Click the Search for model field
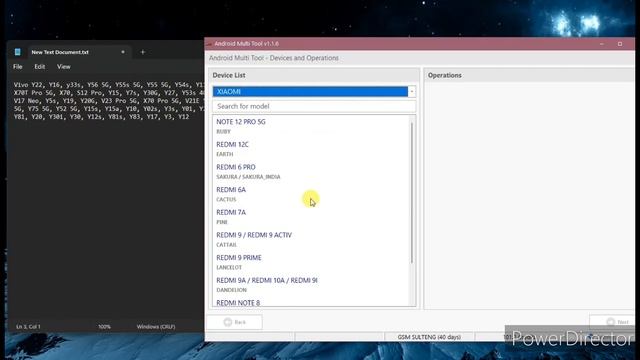 tap(314, 106)
